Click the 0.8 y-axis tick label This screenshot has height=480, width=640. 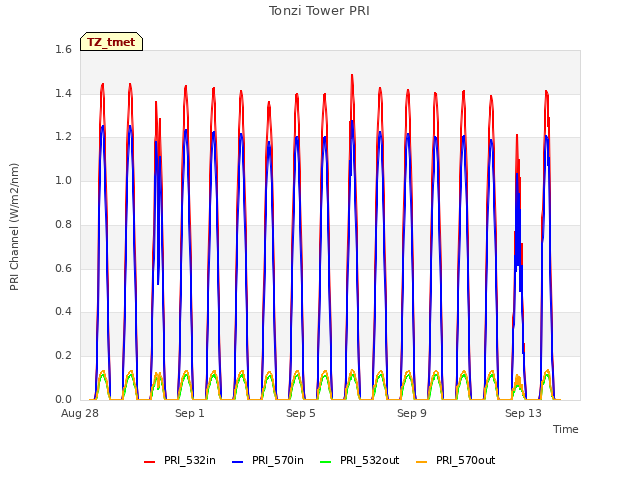coord(63,224)
